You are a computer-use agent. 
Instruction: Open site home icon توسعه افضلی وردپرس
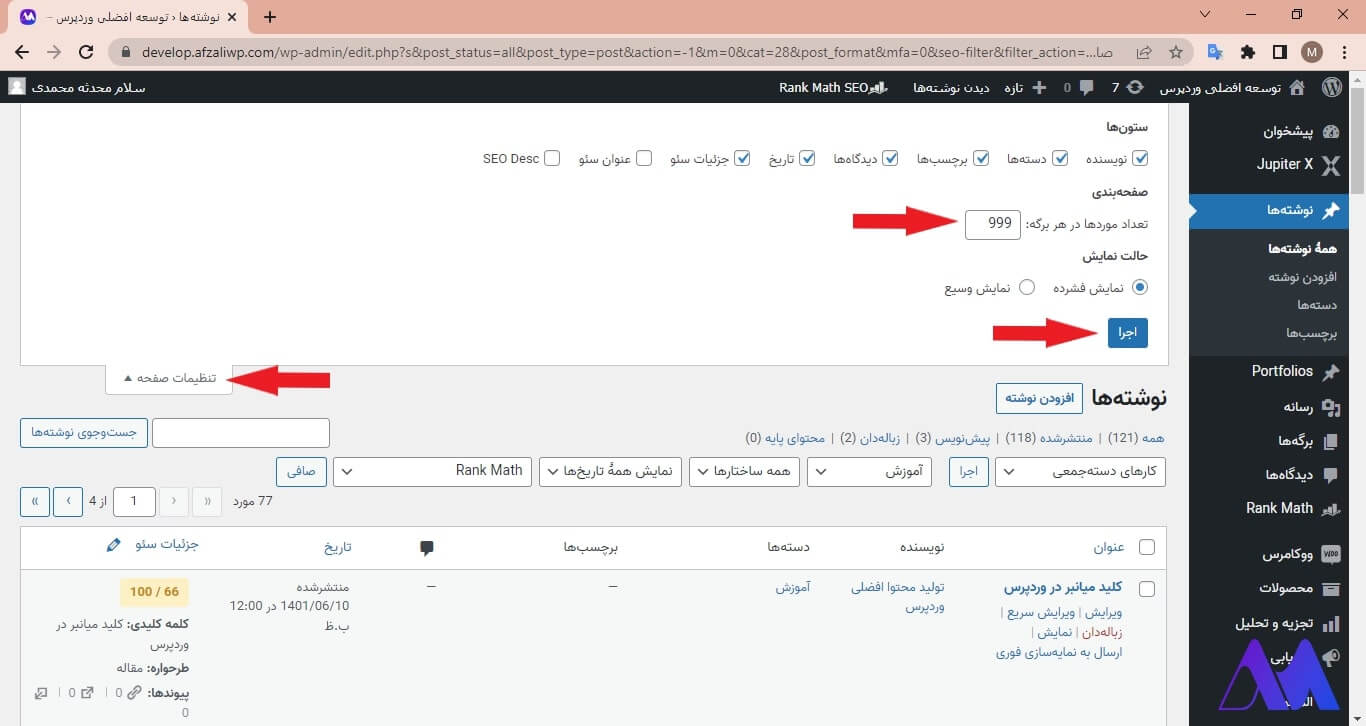click(1297, 88)
